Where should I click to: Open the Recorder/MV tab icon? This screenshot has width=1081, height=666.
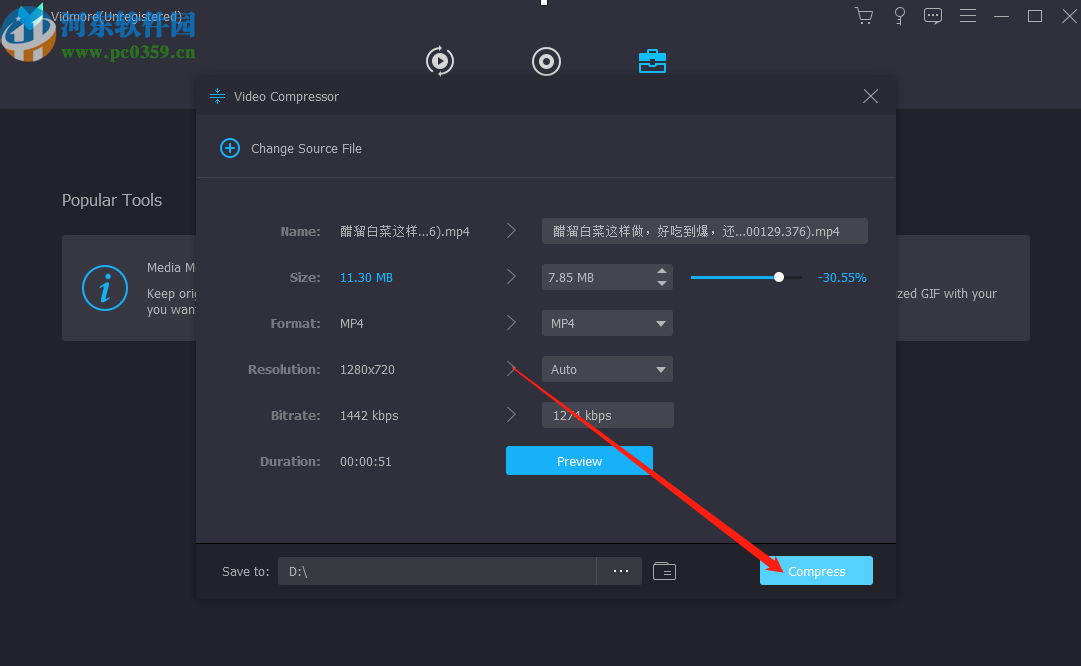546,61
